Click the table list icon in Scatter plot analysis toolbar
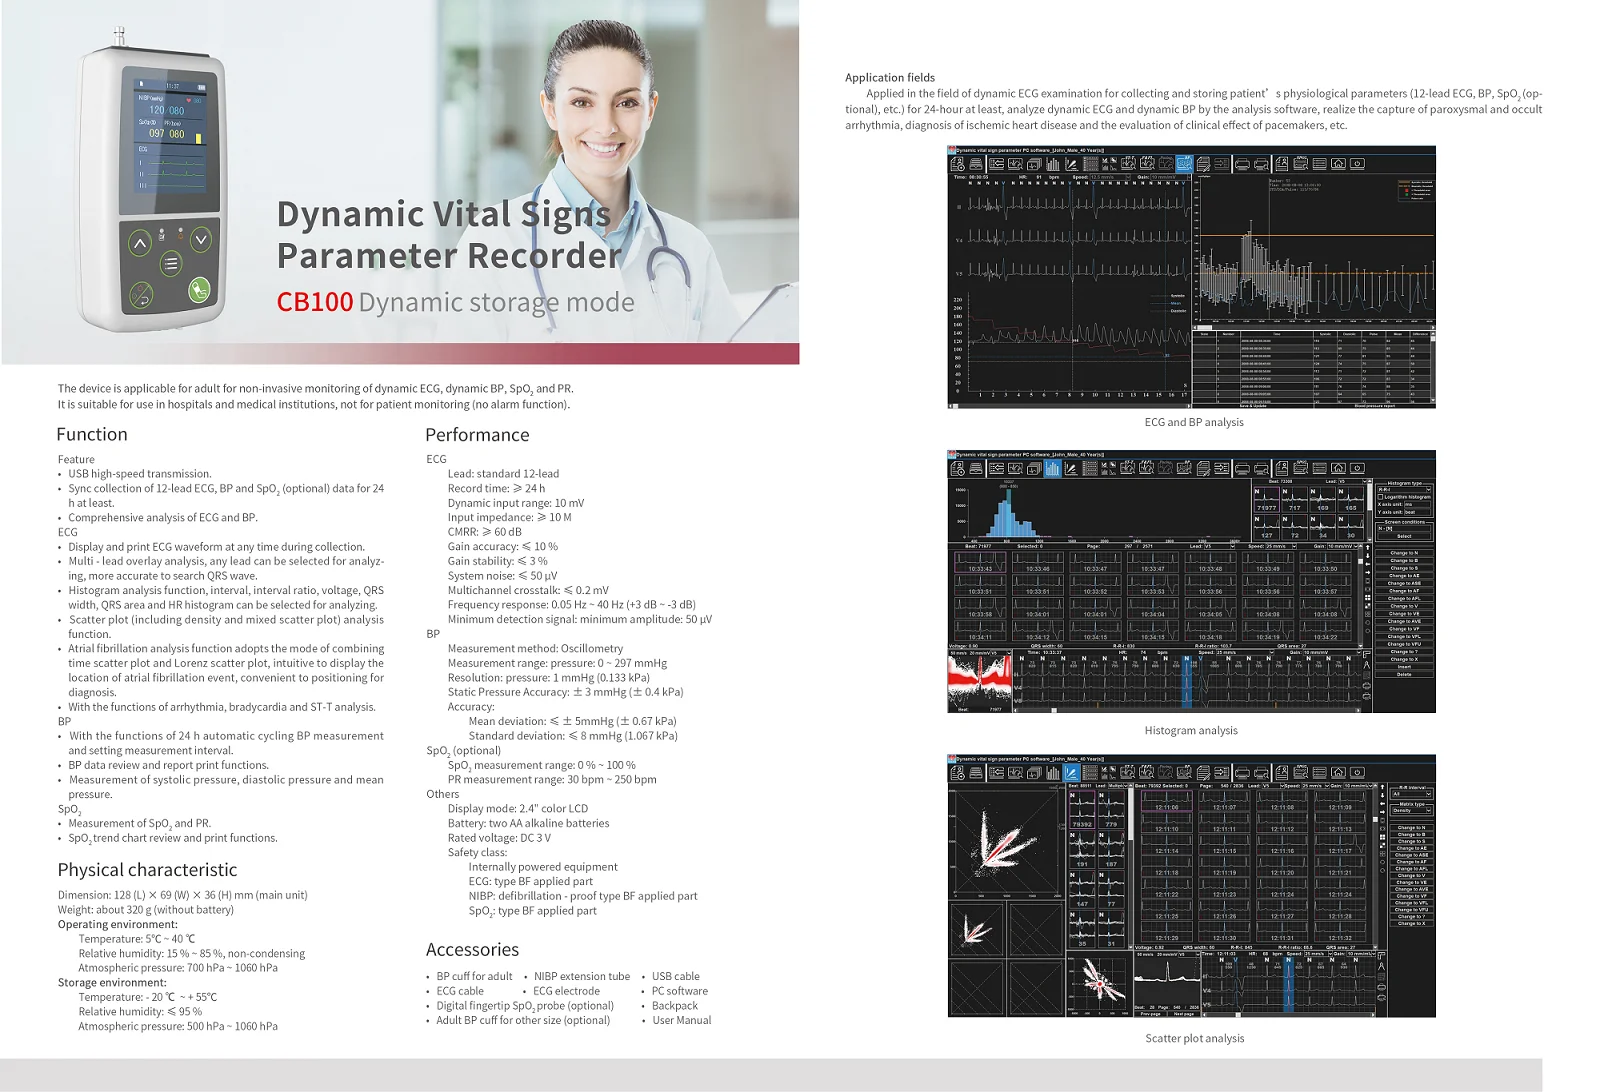 (1319, 772)
